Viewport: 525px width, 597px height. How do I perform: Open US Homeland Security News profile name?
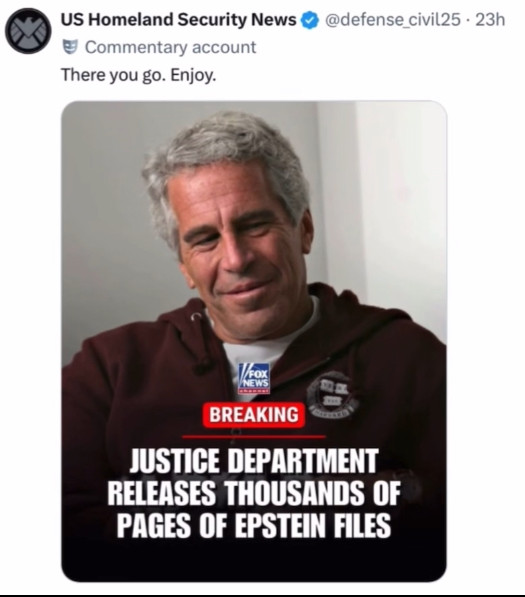click(179, 19)
